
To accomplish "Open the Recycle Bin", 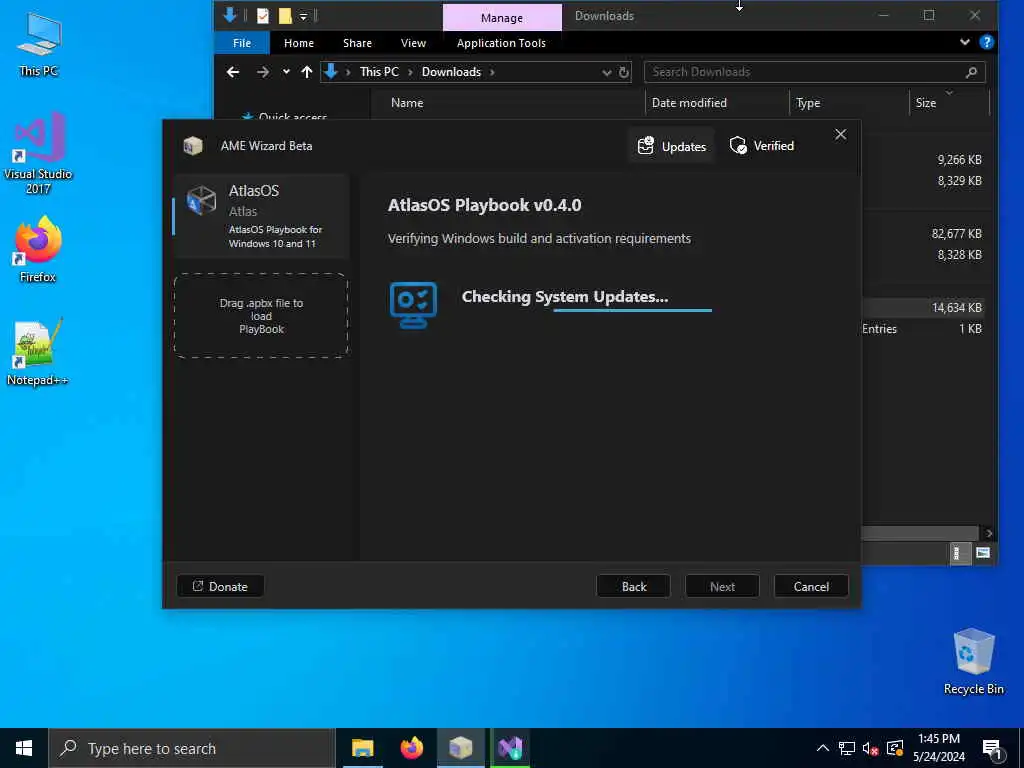I will pyautogui.click(x=973, y=662).
